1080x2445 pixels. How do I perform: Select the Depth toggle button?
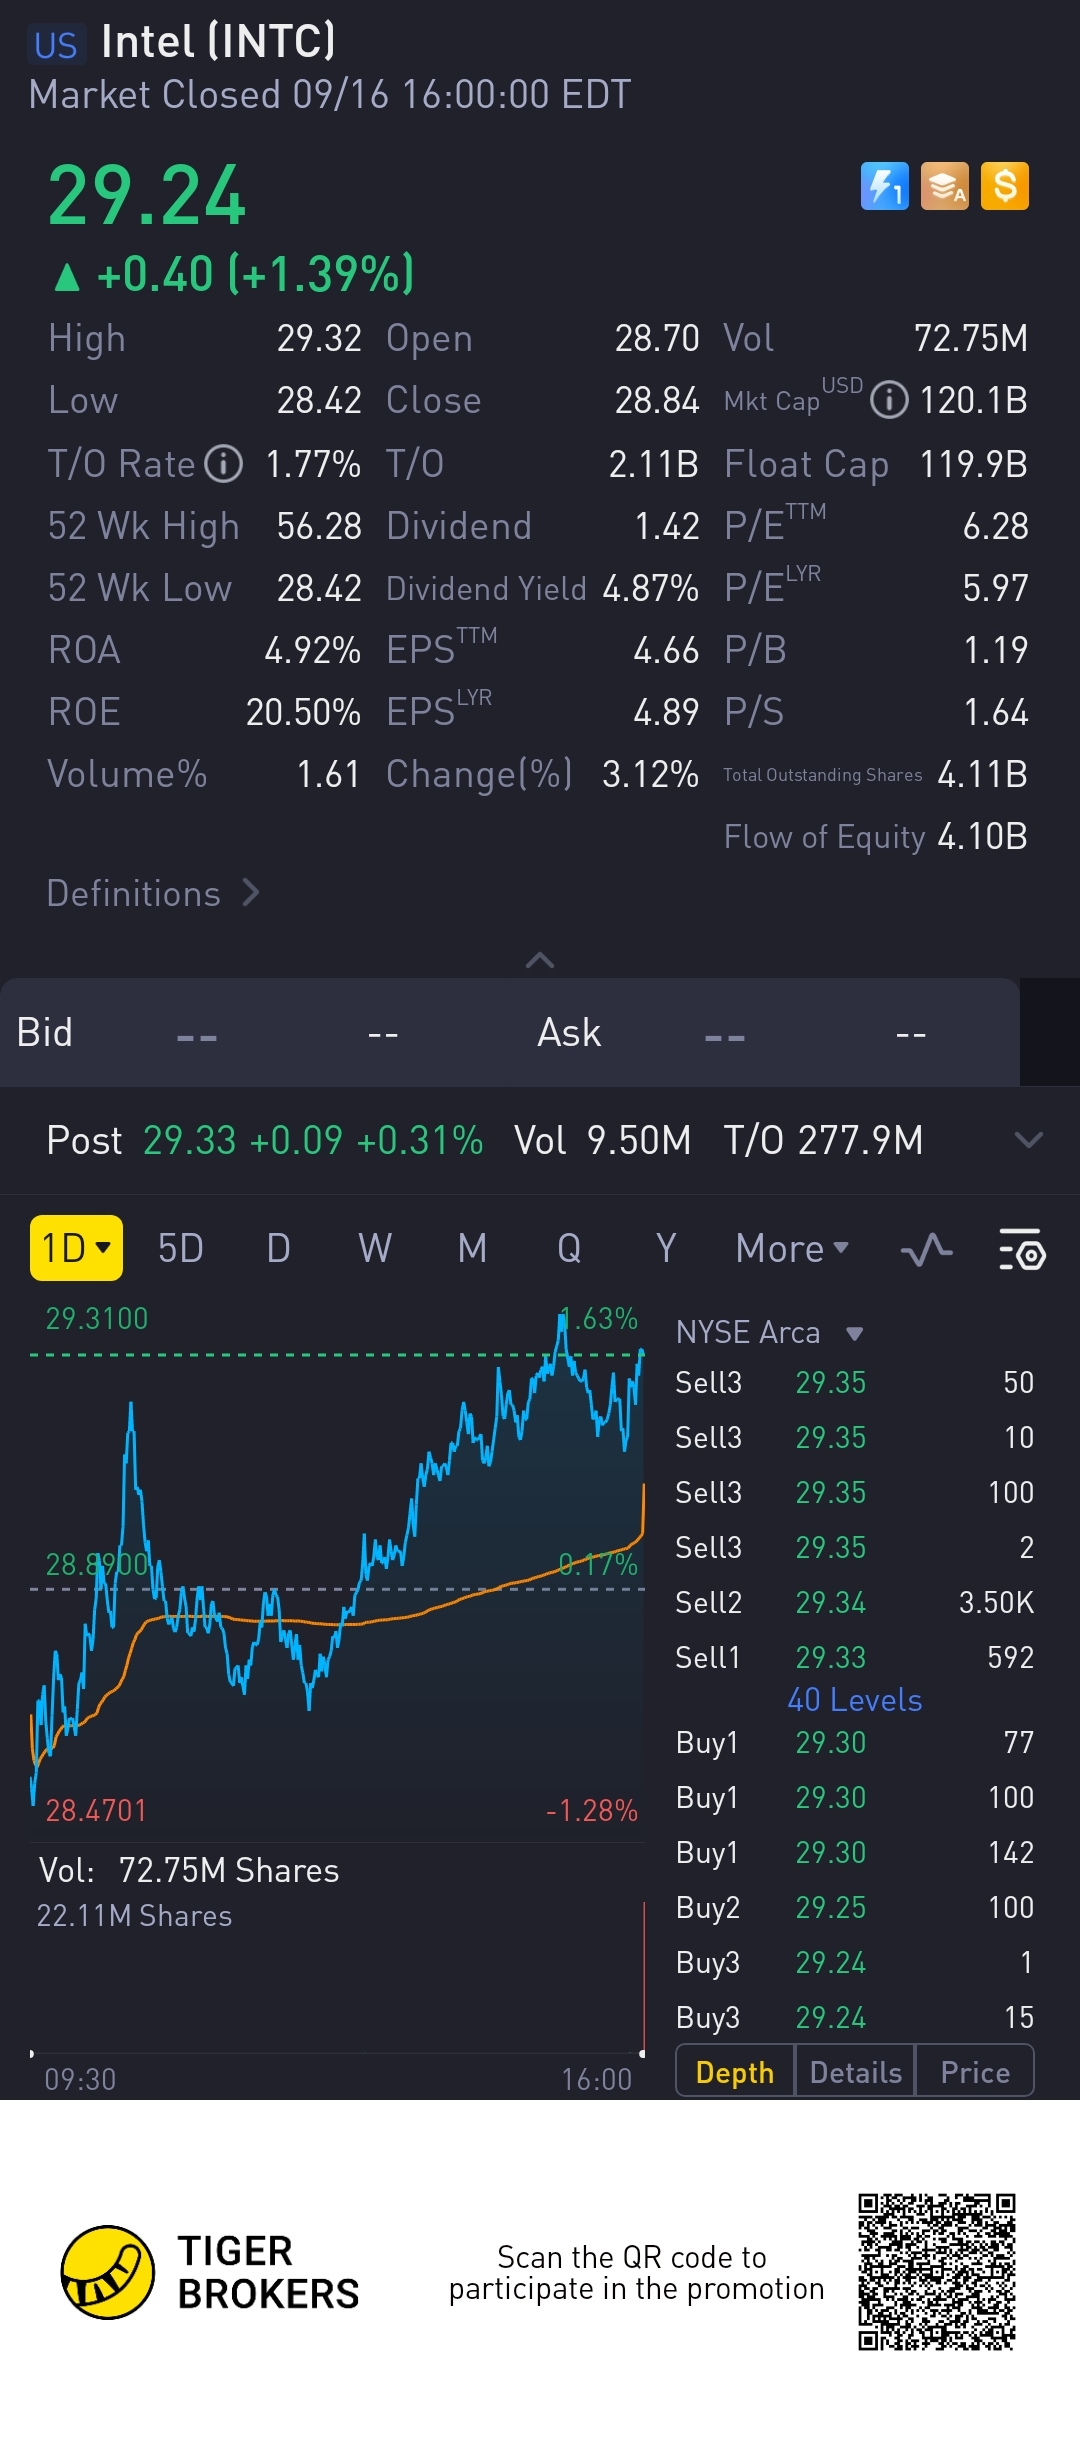click(x=735, y=2073)
